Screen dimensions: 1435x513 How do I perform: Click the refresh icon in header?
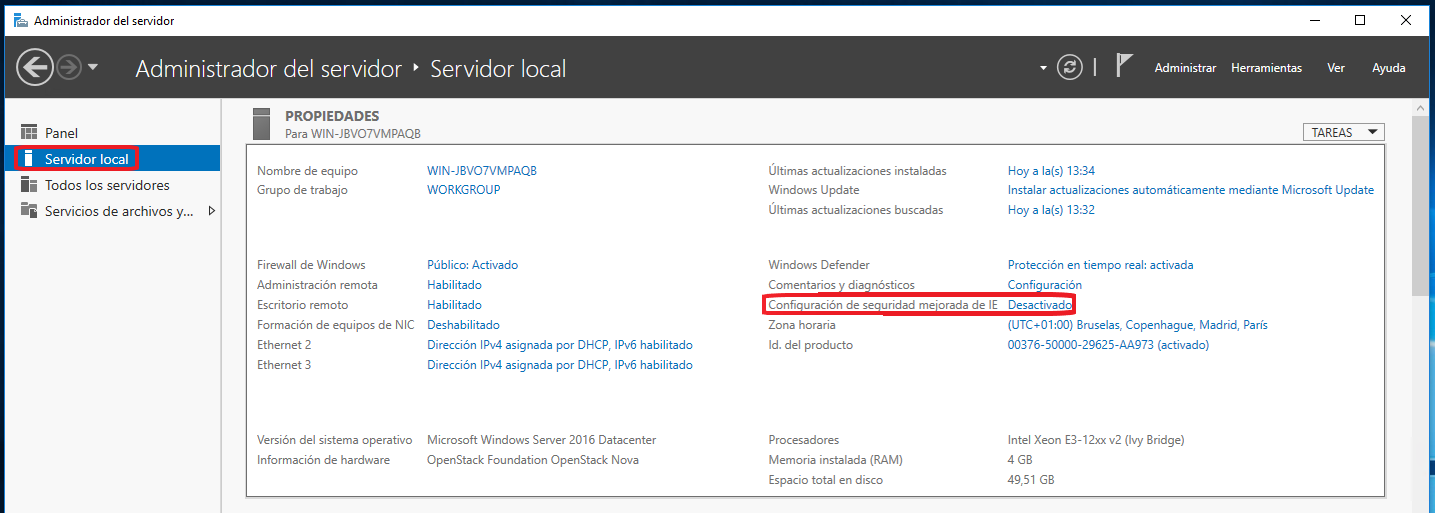(x=1071, y=68)
